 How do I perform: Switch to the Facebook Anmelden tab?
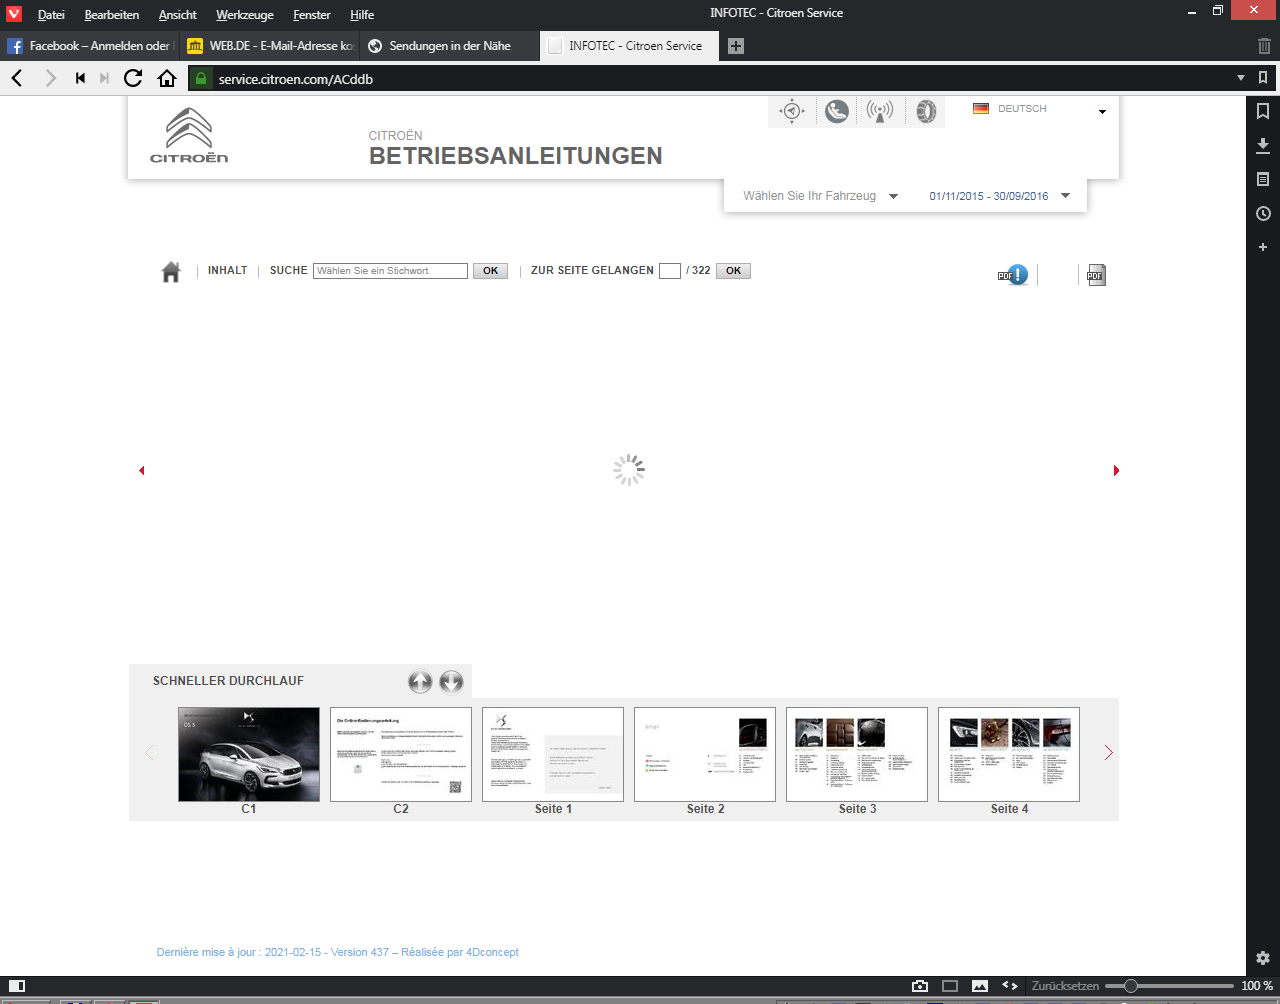coord(90,46)
